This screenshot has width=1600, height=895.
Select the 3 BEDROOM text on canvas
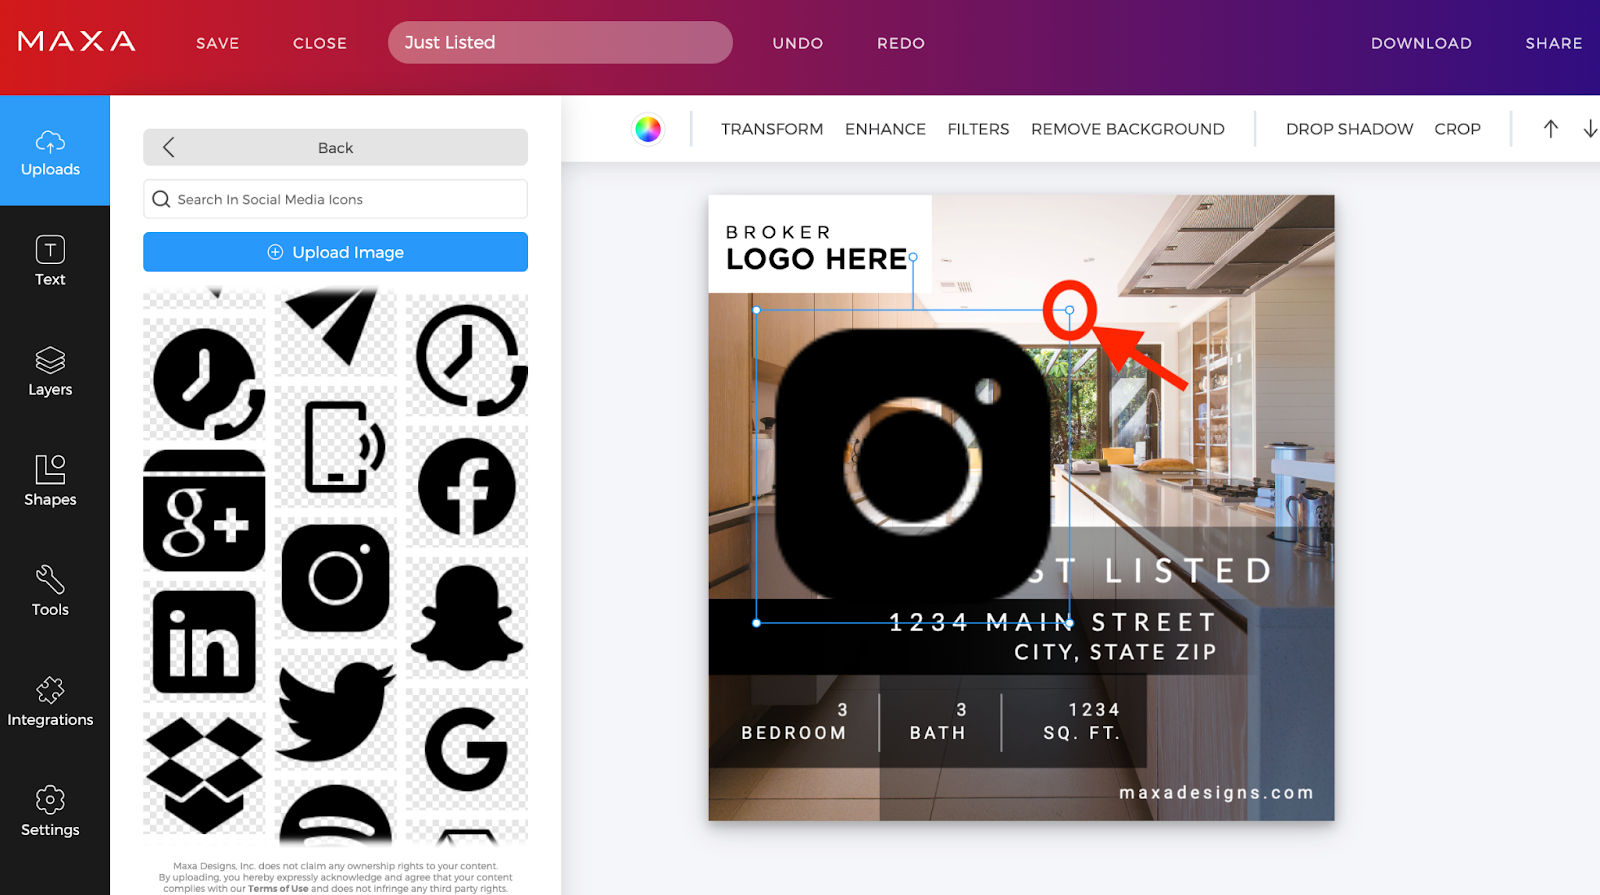coord(794,721)
